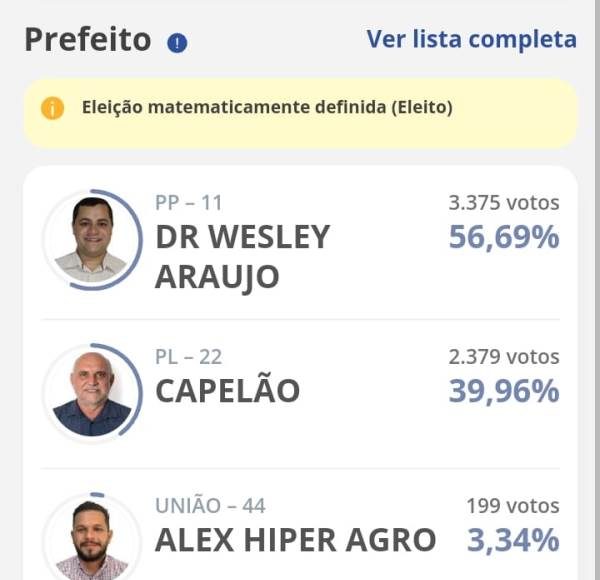Viewport: 600px width, 580px height.
Task: Select Dr Wesley Araujo's candidate photo
Action: coord(92,240)
